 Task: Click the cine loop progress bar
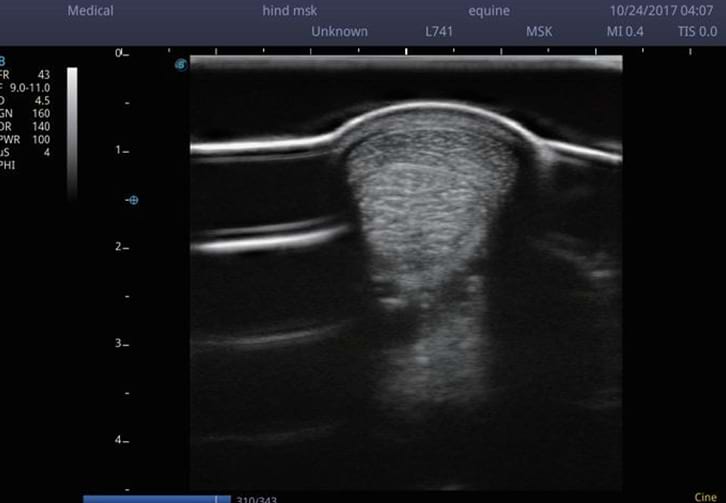[150, 498]
